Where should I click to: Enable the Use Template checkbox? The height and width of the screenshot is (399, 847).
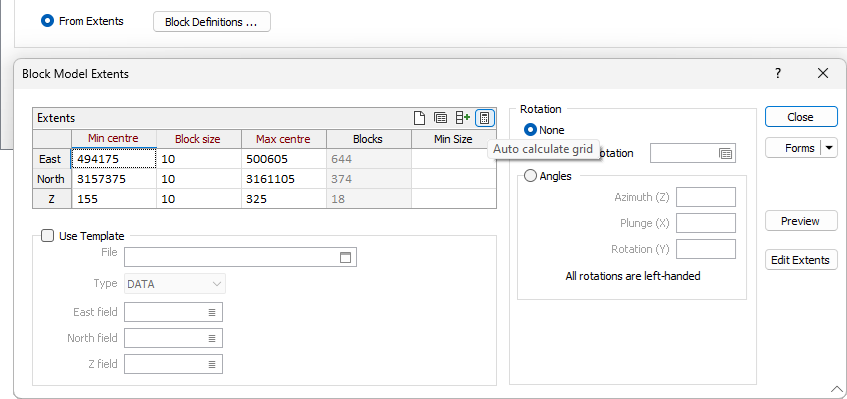pos(48,236)
